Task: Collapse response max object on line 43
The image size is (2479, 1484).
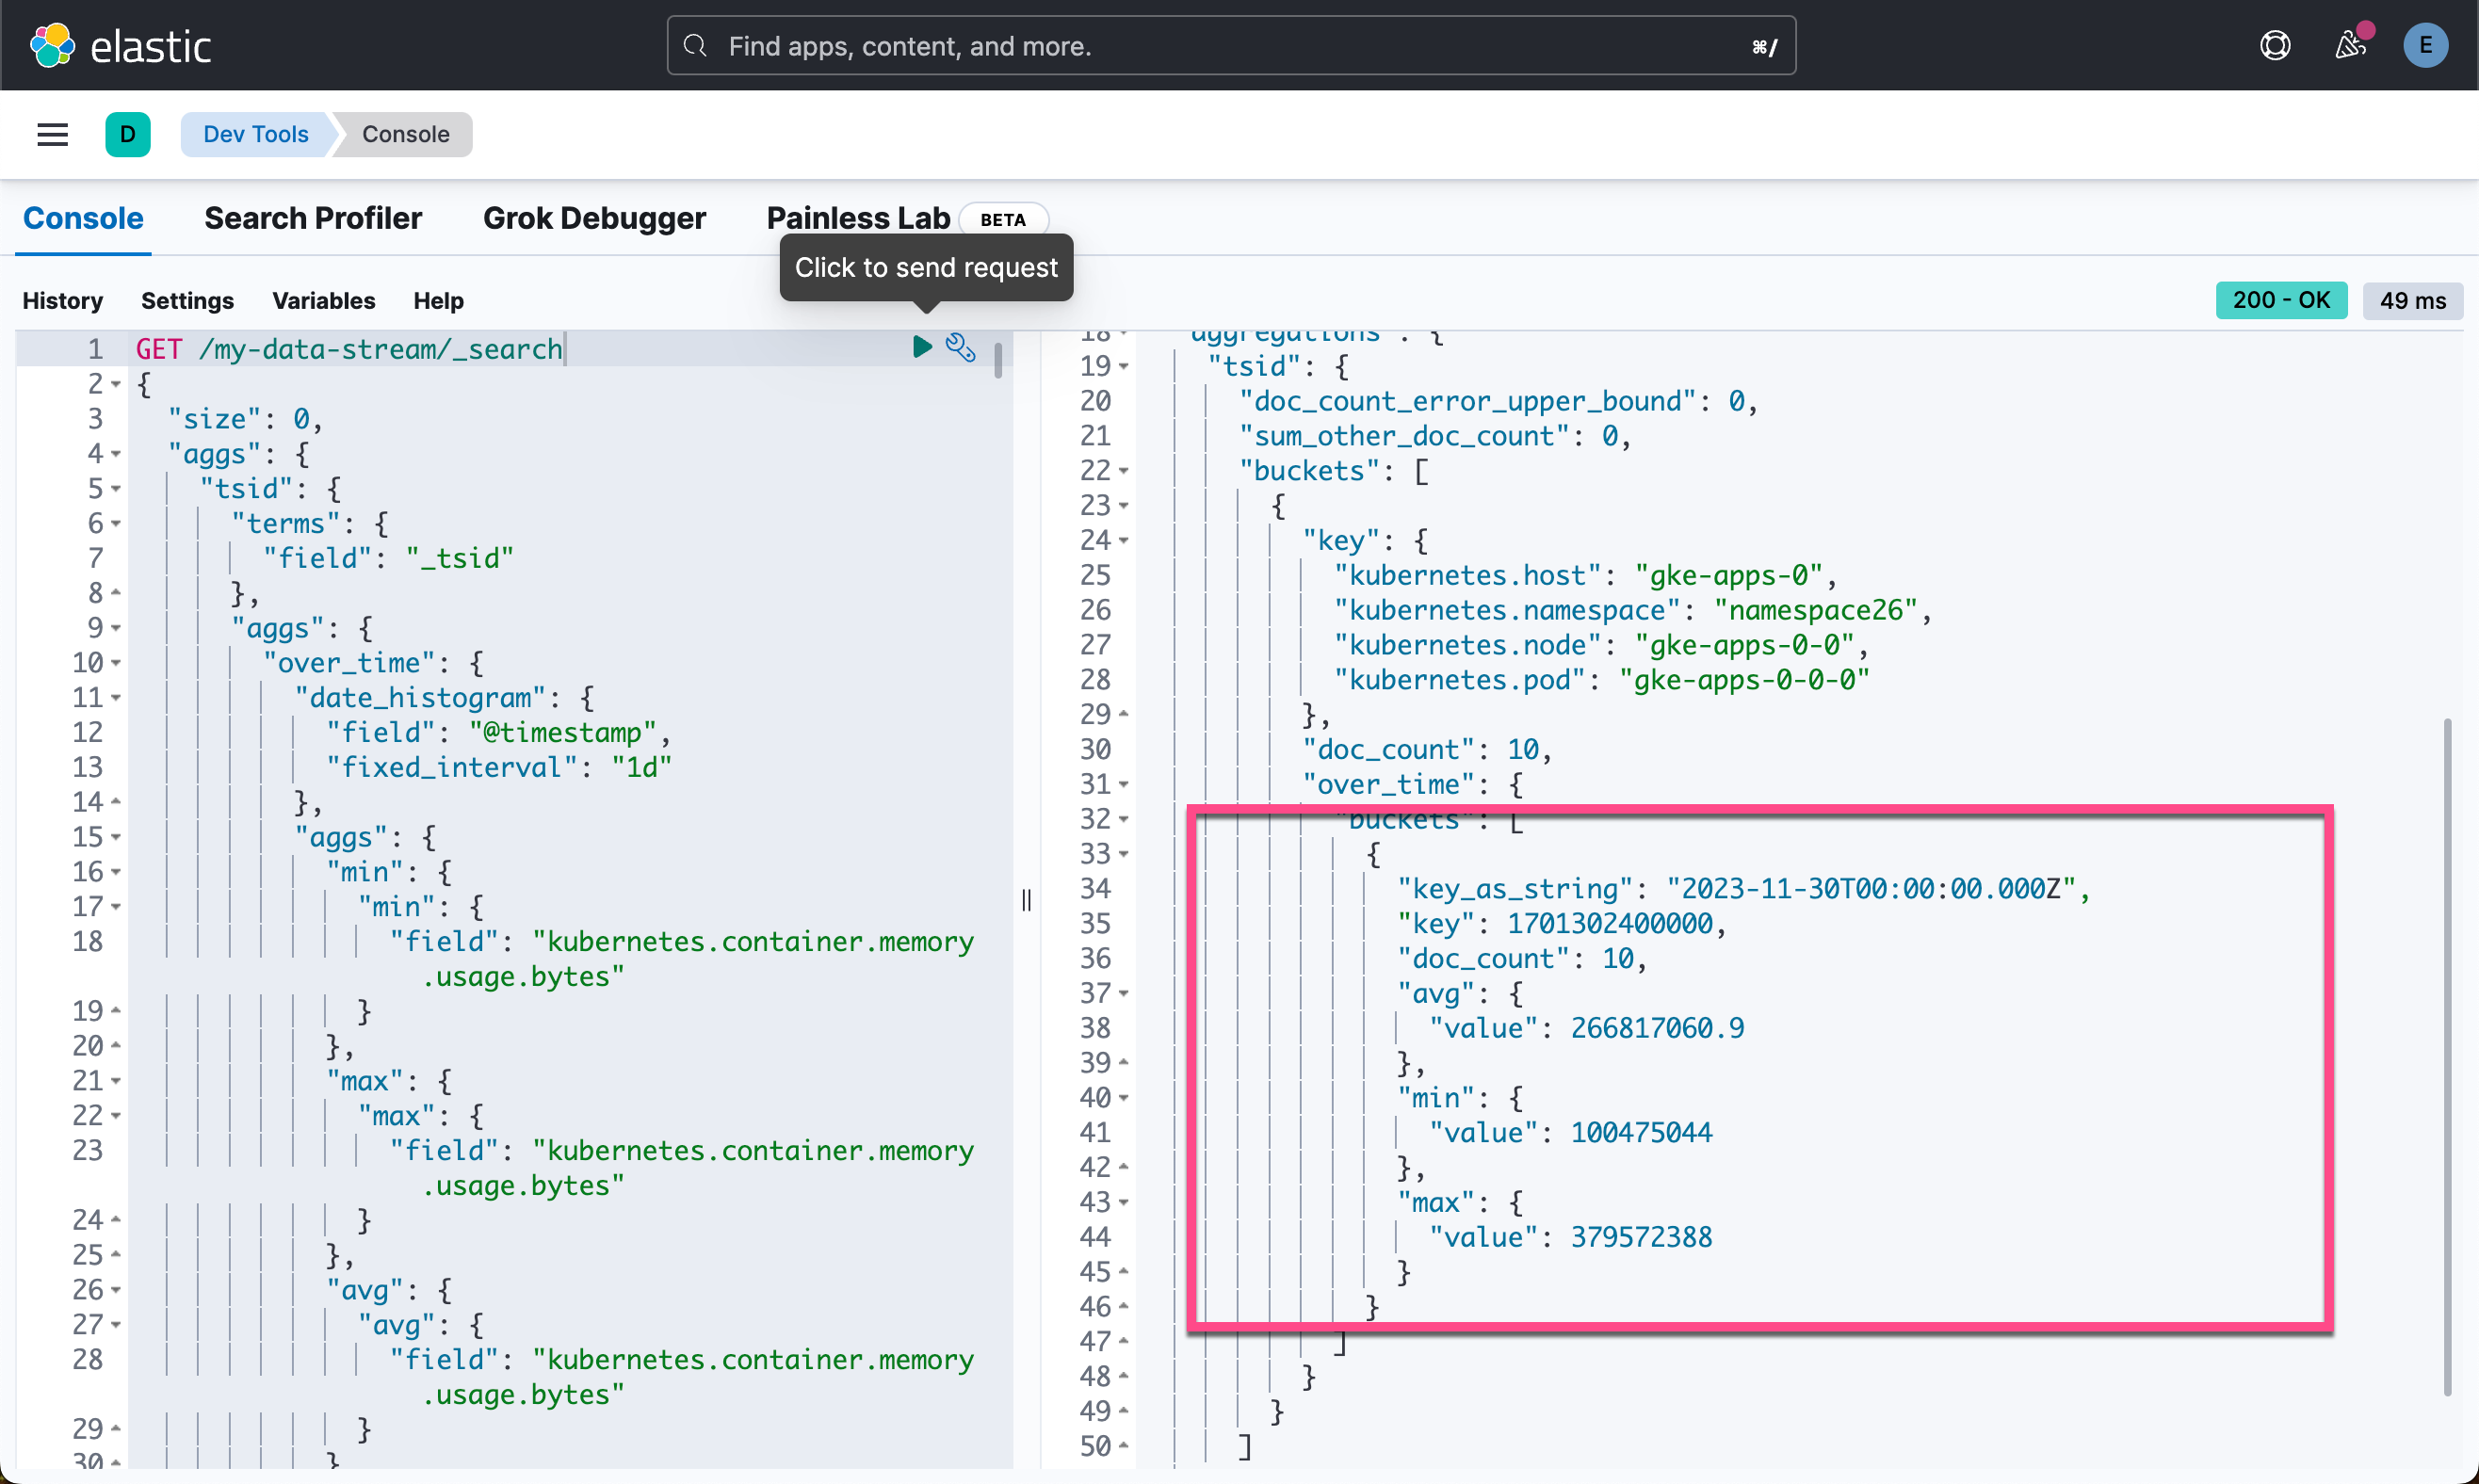Action: pyautogui.click(x=1124, y=1202)
